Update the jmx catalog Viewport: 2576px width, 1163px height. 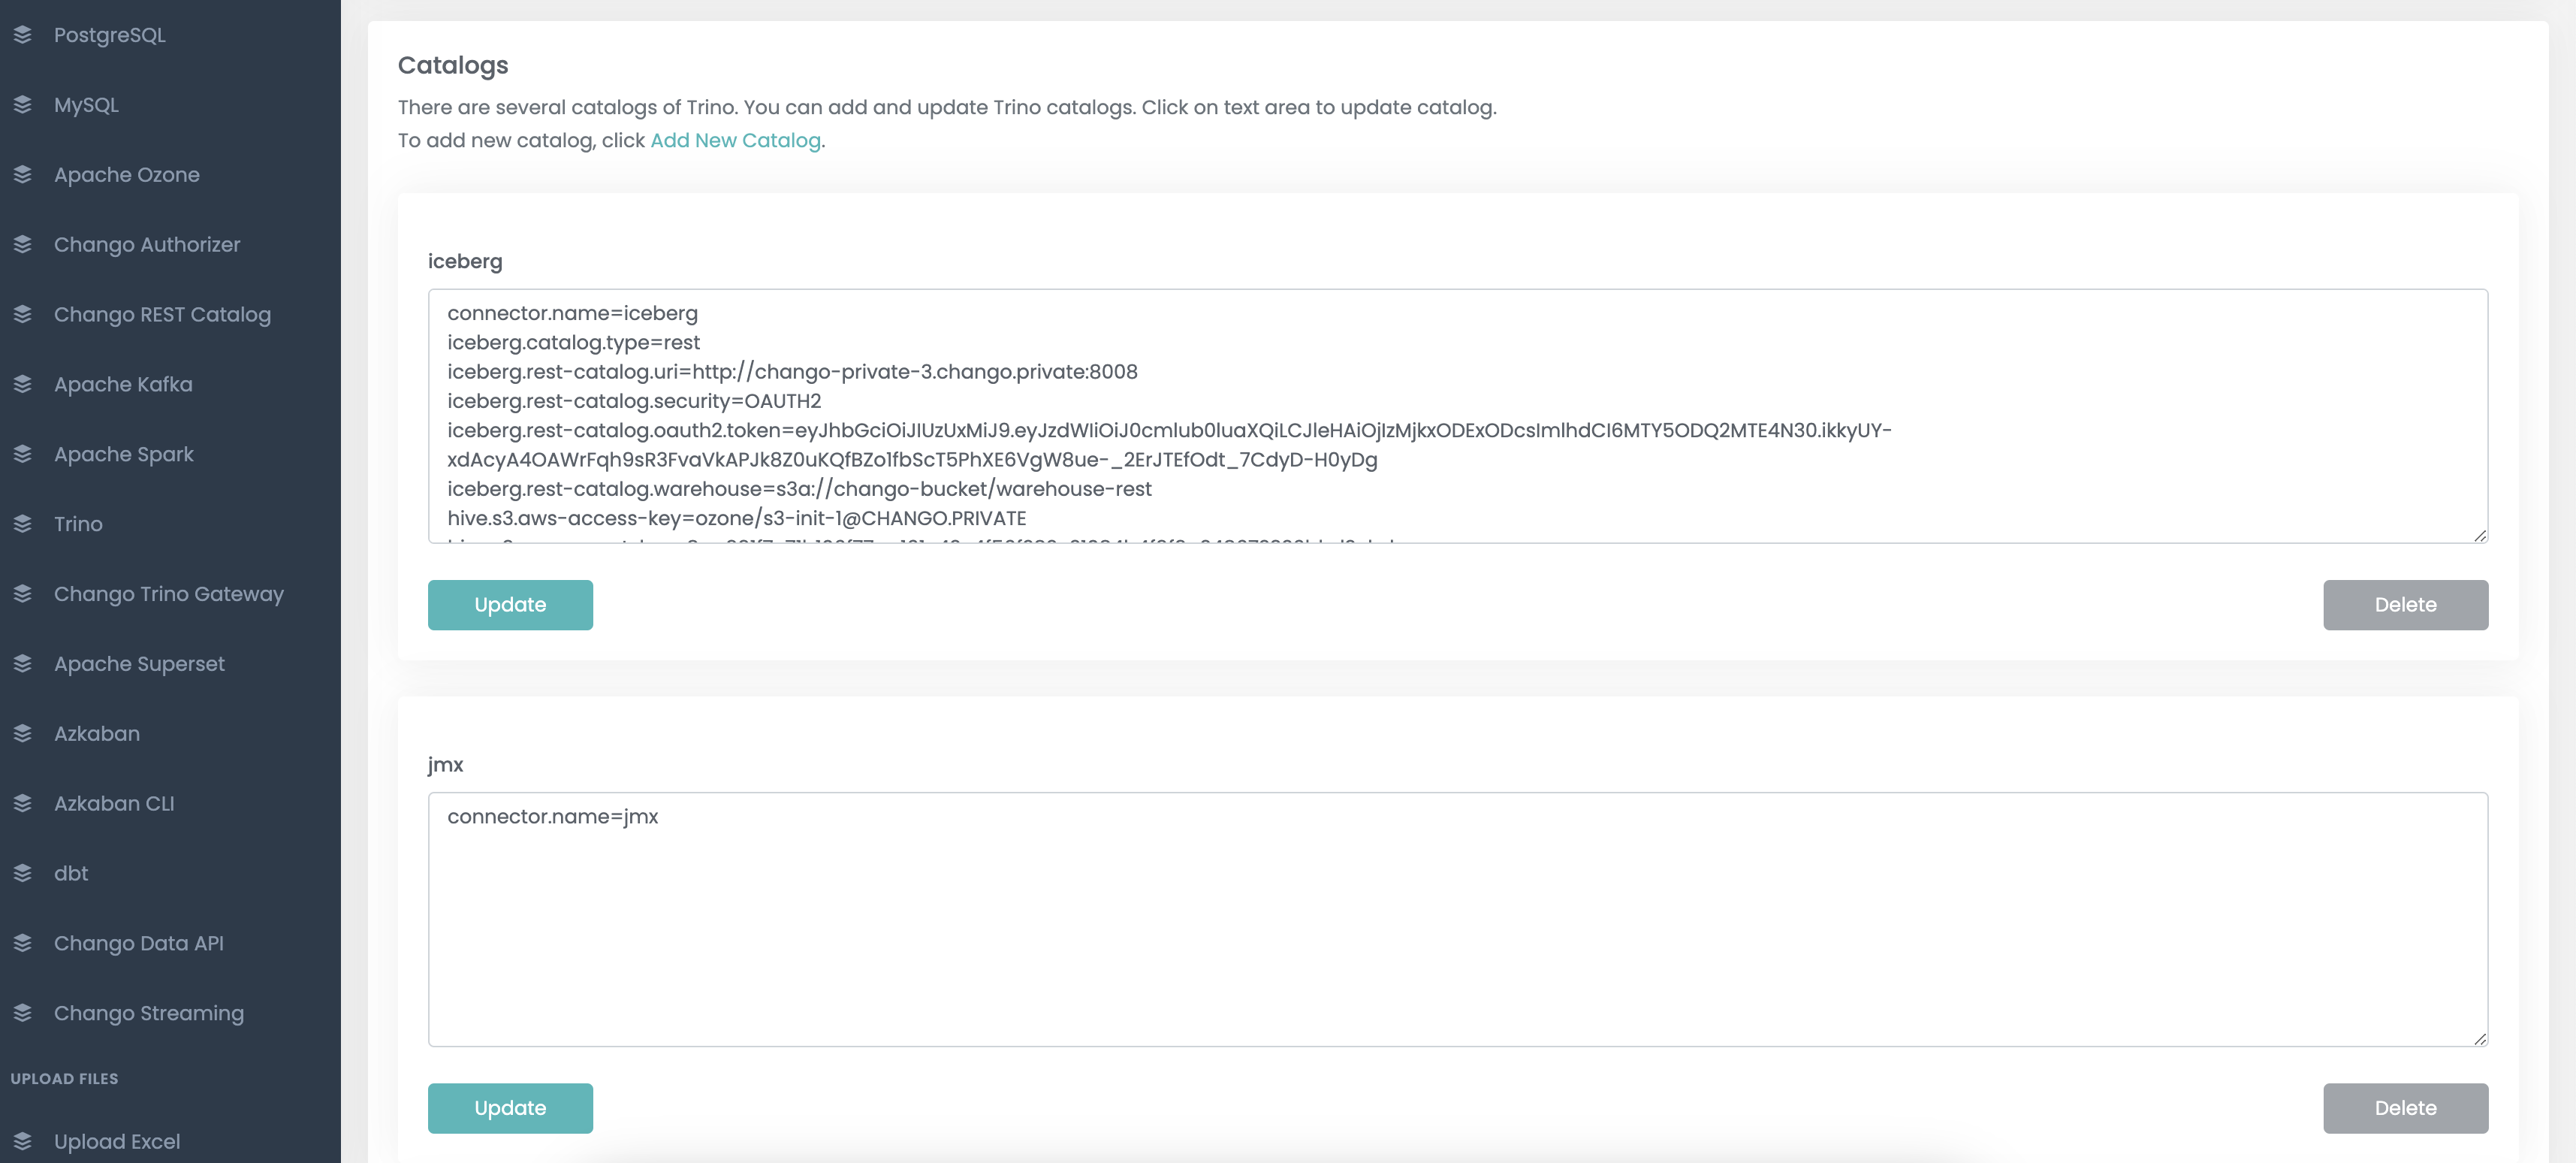[x=510, y=1108]
